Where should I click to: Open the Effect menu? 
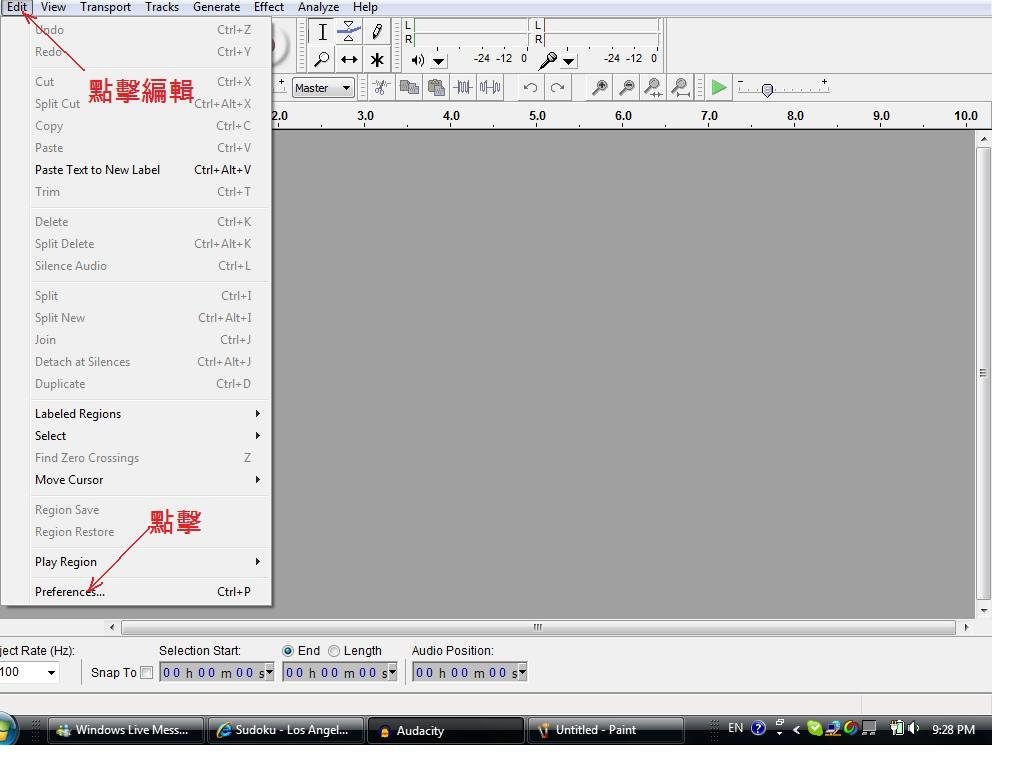pos(268,7)
